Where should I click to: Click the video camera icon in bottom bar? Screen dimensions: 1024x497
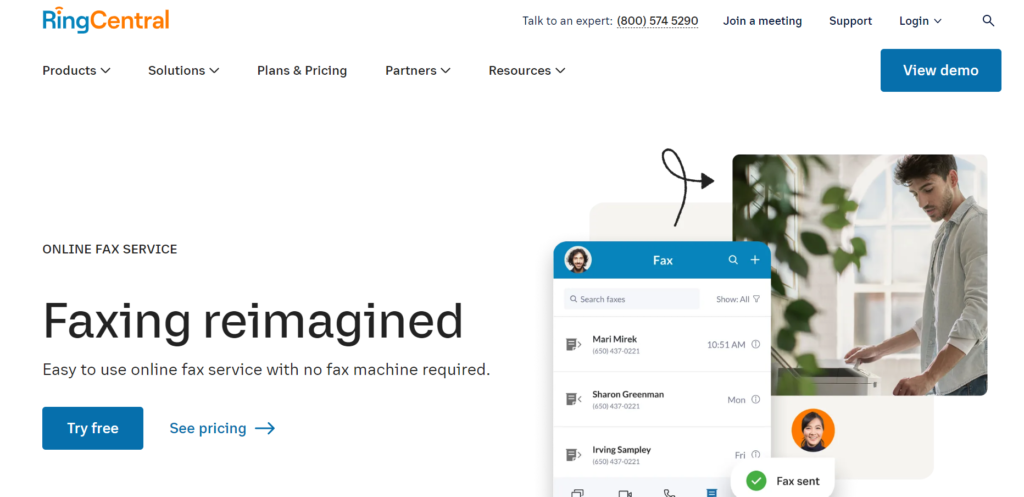tap(624, 493)
